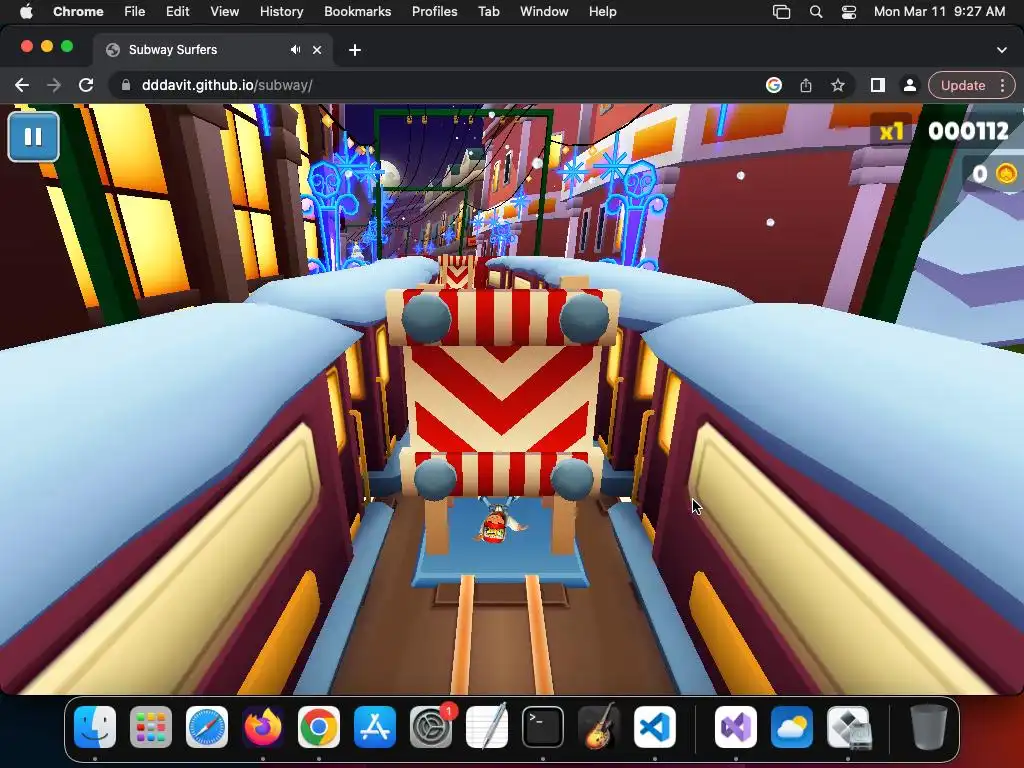Close the Subway Surfers tab
This screenshot has height=768, width=1024.
click(317, 50)
